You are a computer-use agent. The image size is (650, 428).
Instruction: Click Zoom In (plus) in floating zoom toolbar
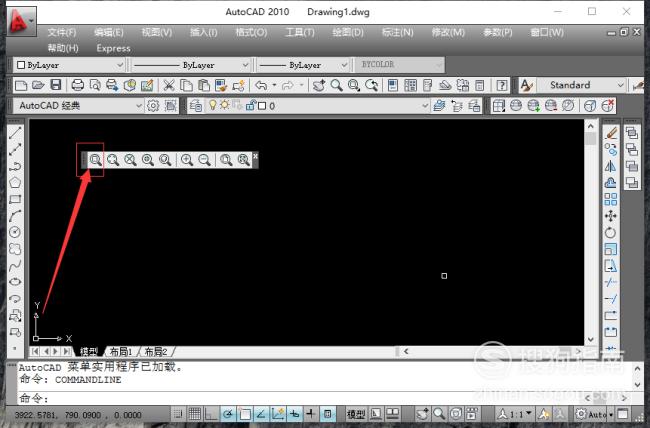[x=187, y=160]
